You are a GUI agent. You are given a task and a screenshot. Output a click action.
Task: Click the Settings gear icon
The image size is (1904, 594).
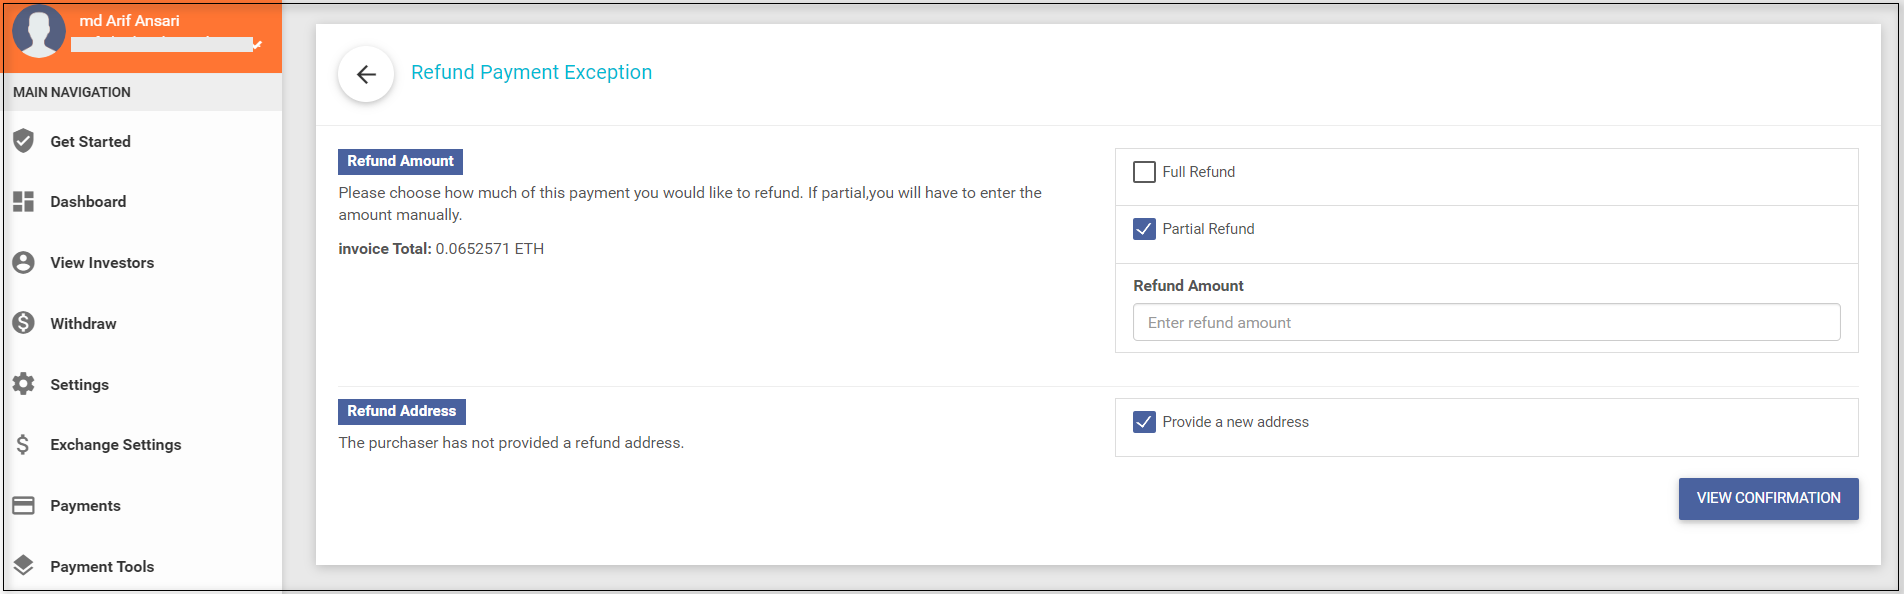[24, 384]
